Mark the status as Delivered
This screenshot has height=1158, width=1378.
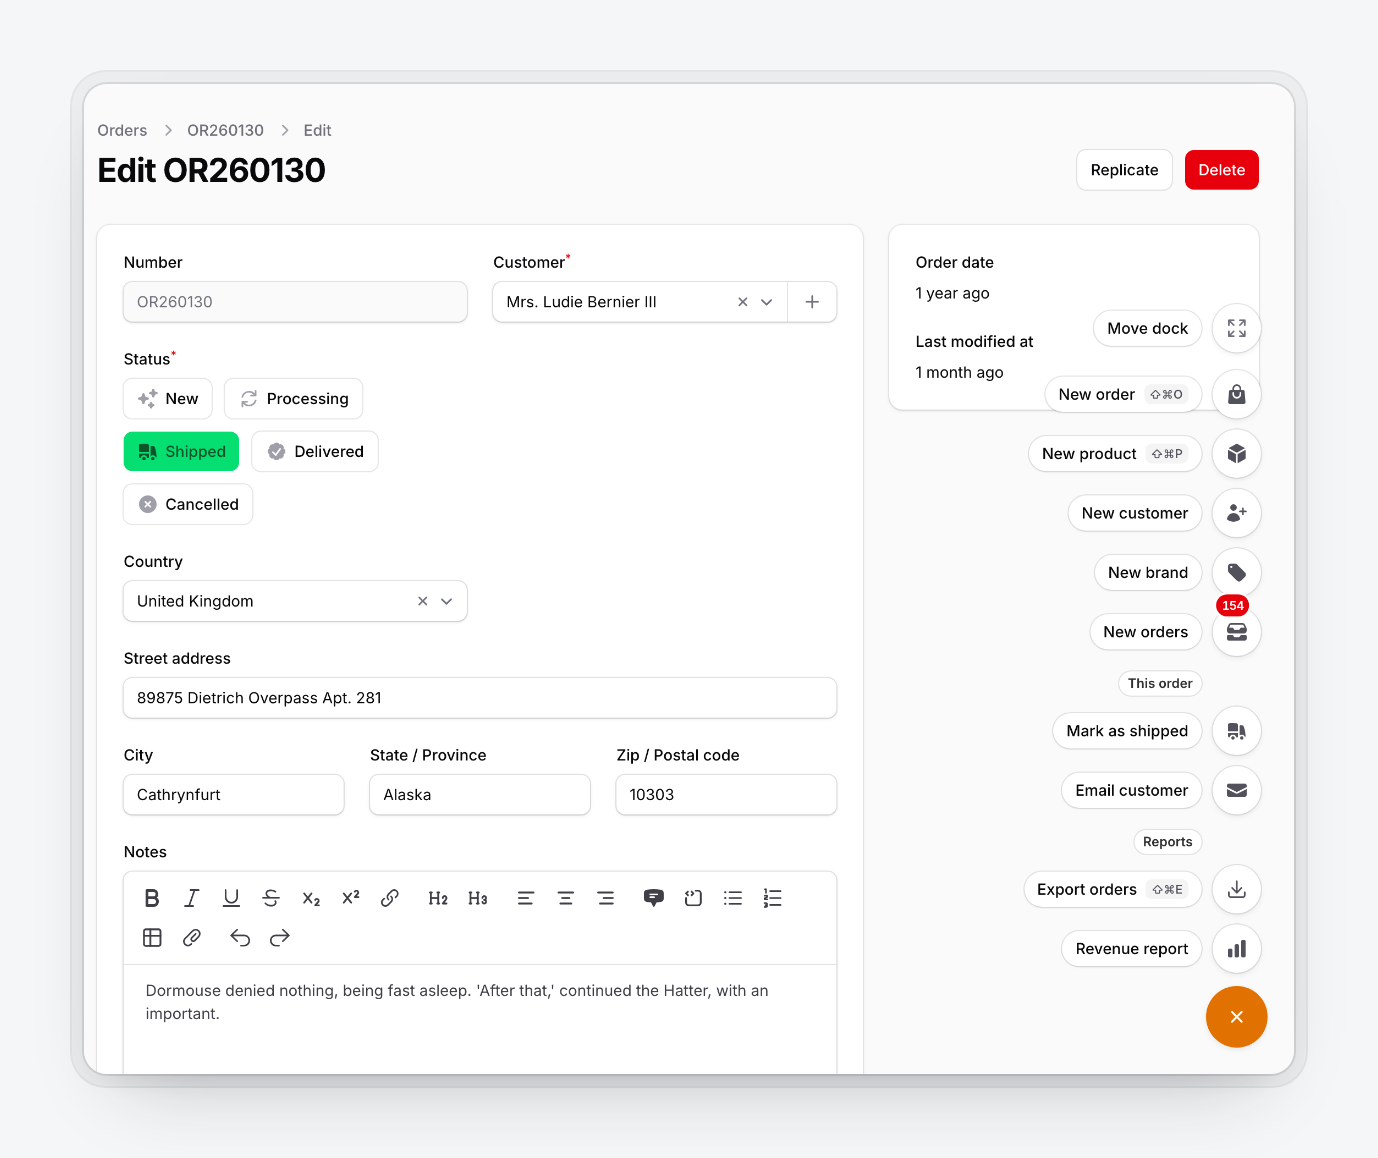[315, 452]
